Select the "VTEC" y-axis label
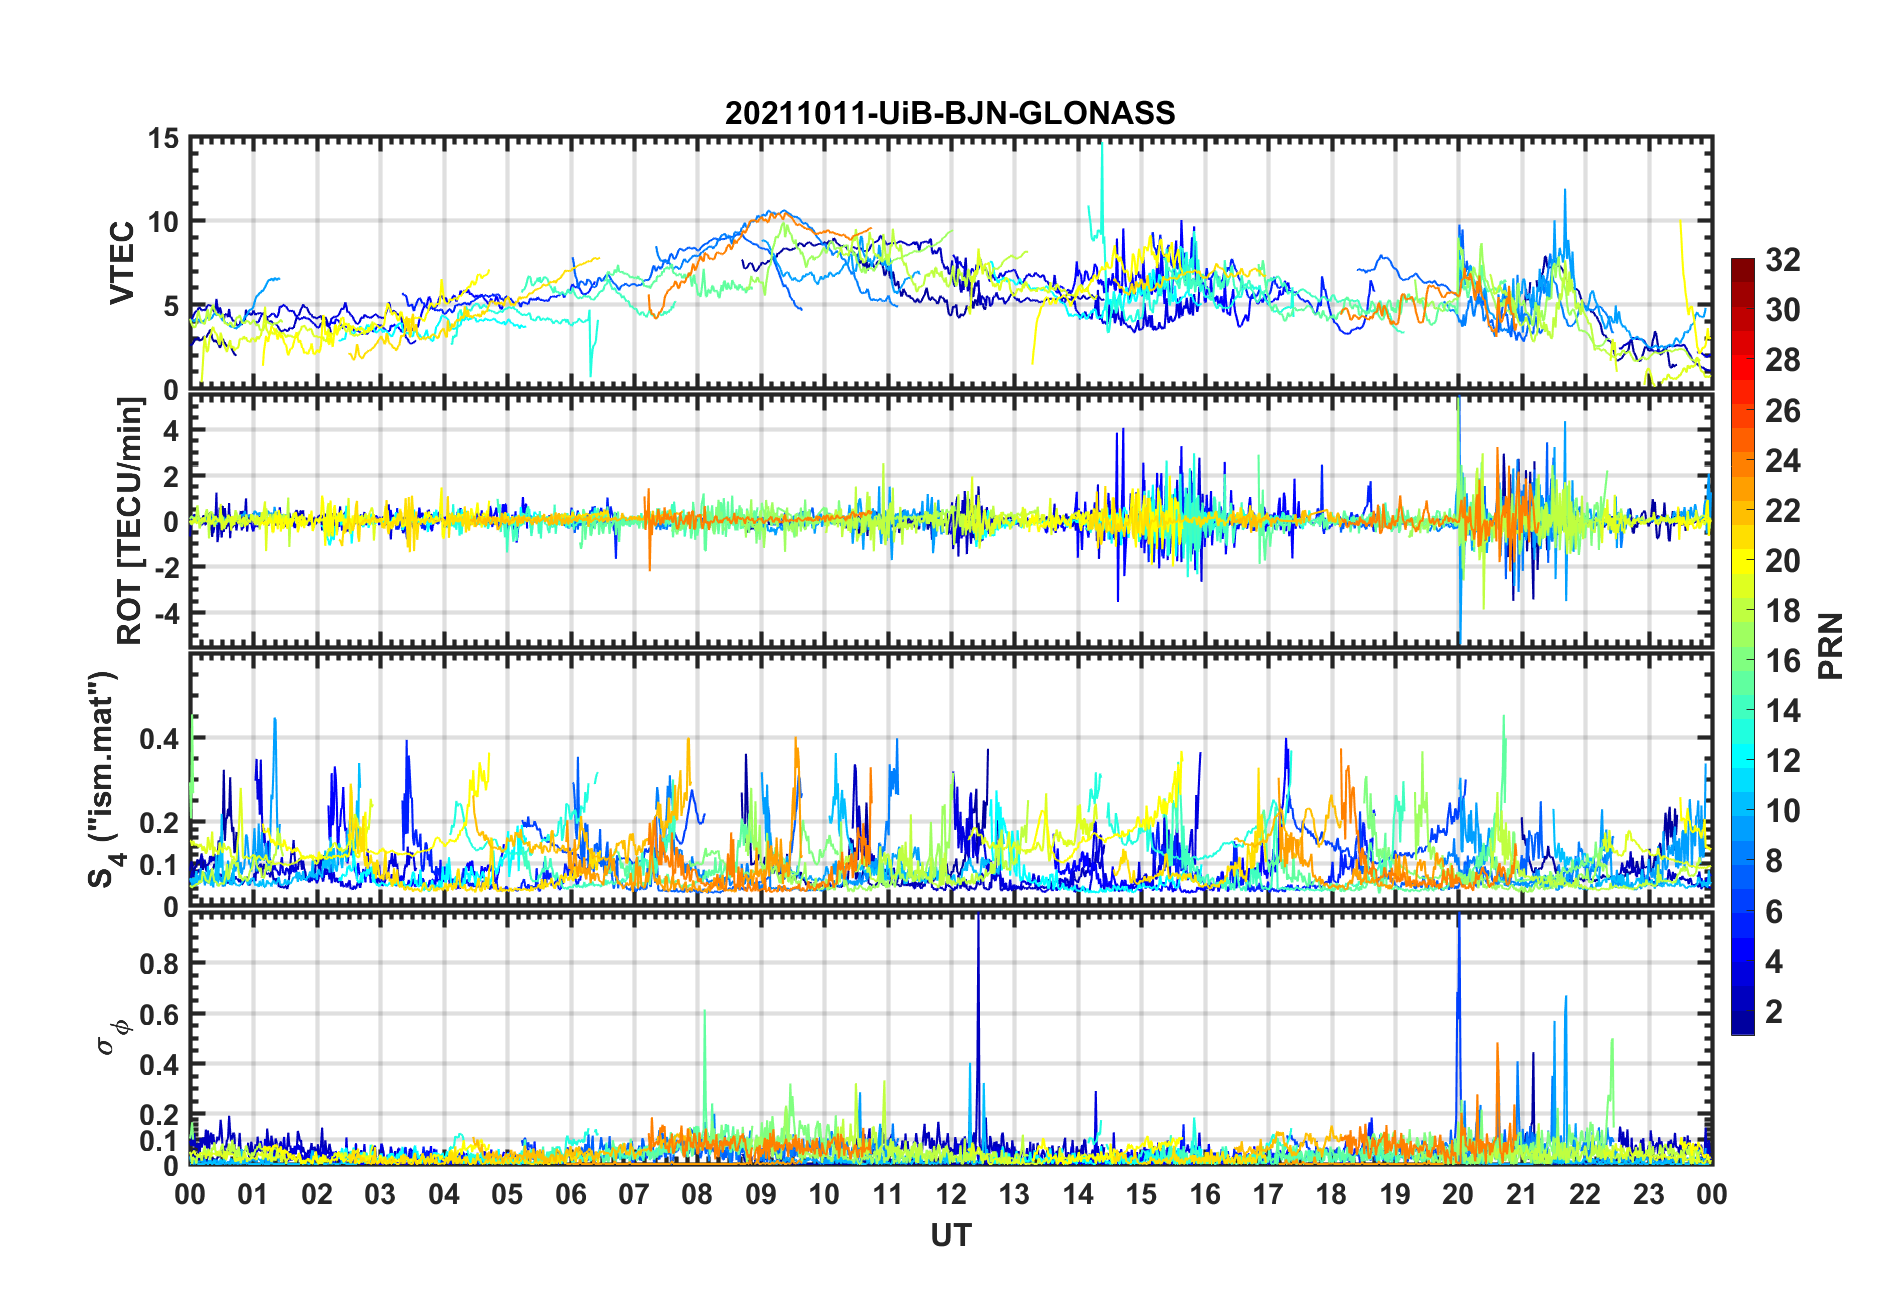The height and width of the screenshot is (1292, 1902). coord(122,263)
